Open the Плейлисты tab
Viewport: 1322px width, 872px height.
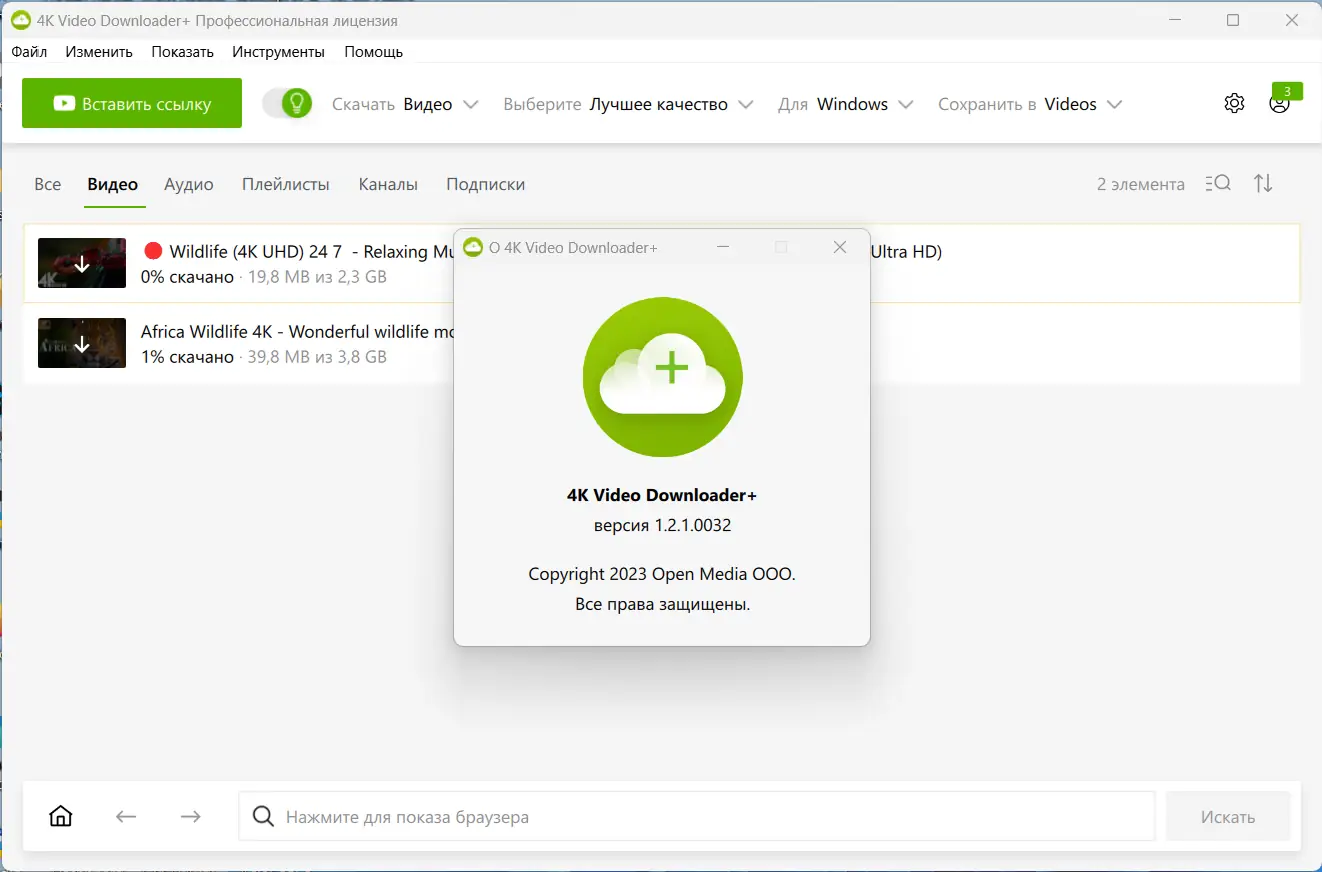286,184
